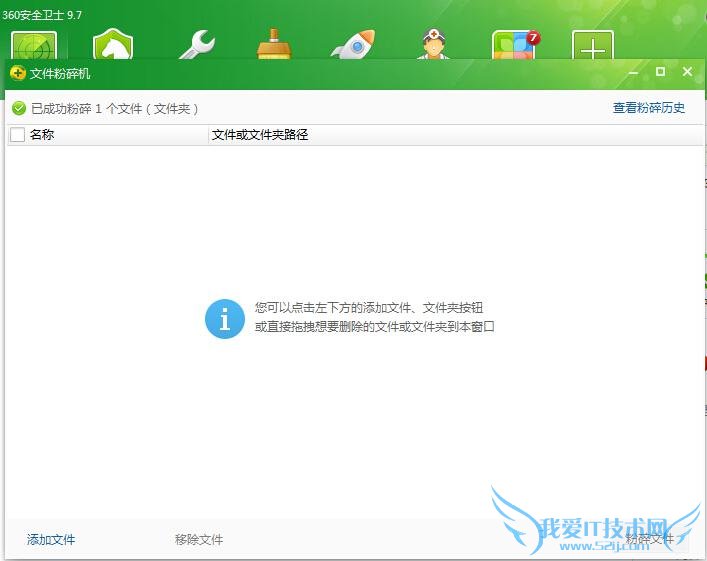Click the plus icon for more tools
The image size is (707, 561).
coord(592,46)
